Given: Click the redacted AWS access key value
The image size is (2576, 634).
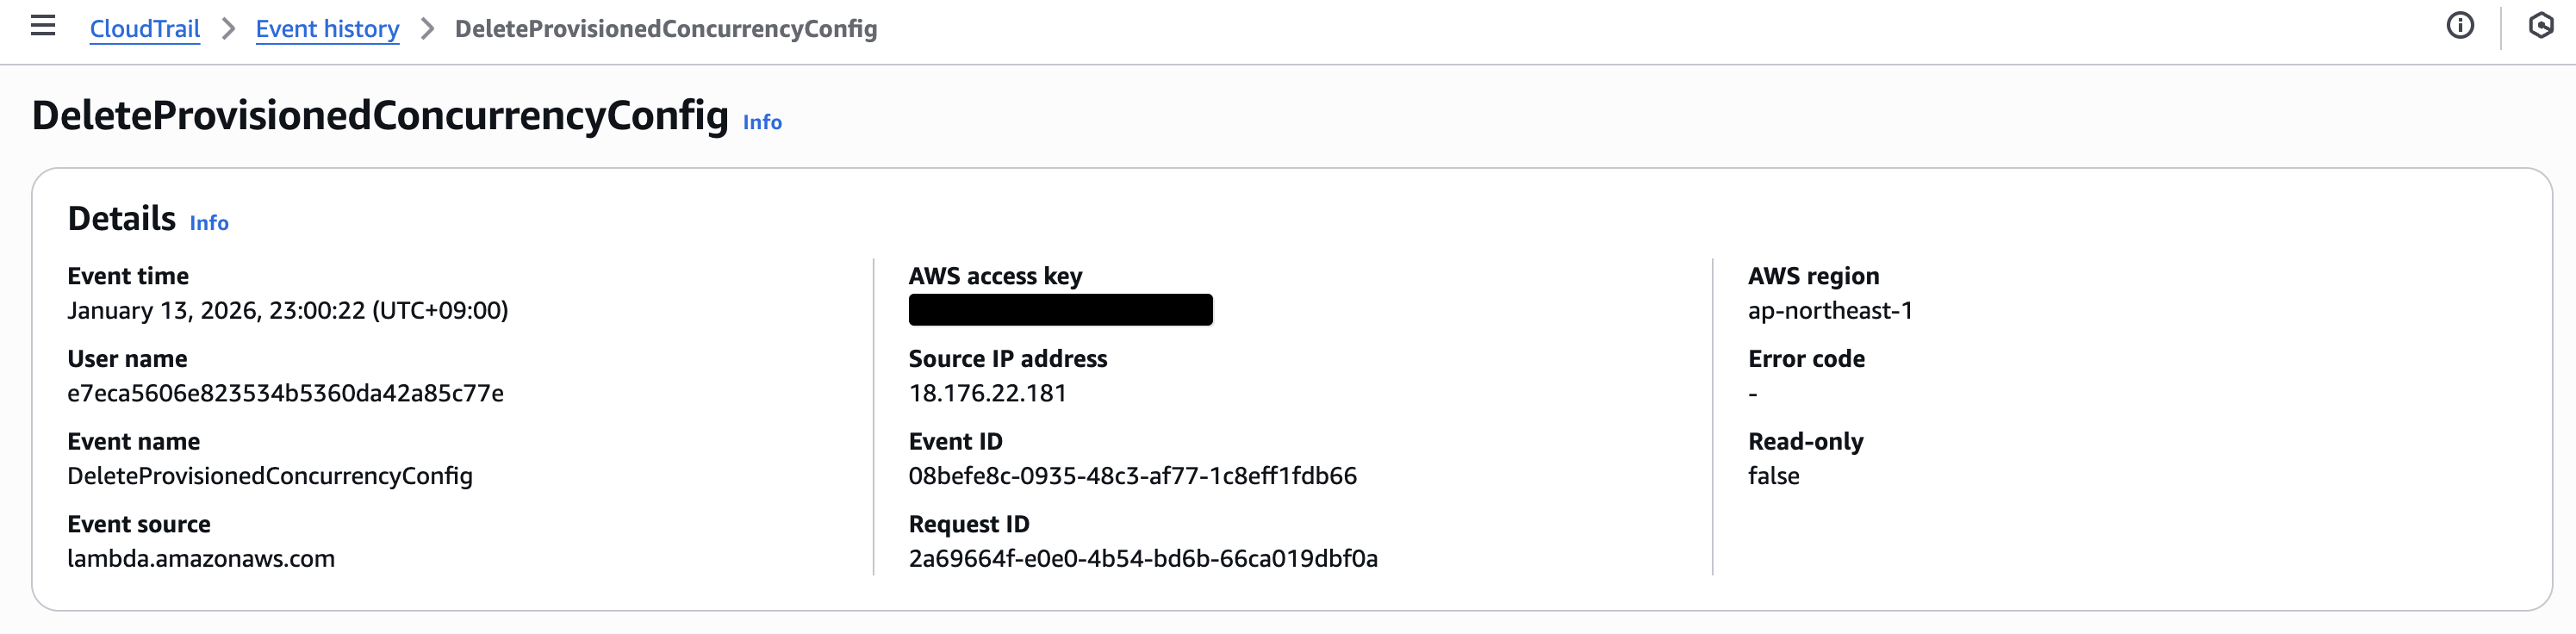Looking at the screenshot, I should coord(1060,310).
